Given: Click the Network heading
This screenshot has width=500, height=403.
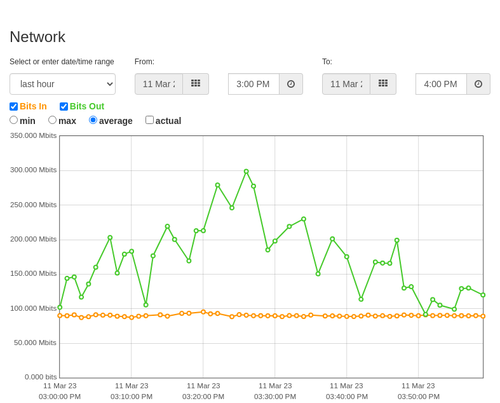Looking at the screenshot, I should pos(38,37).
